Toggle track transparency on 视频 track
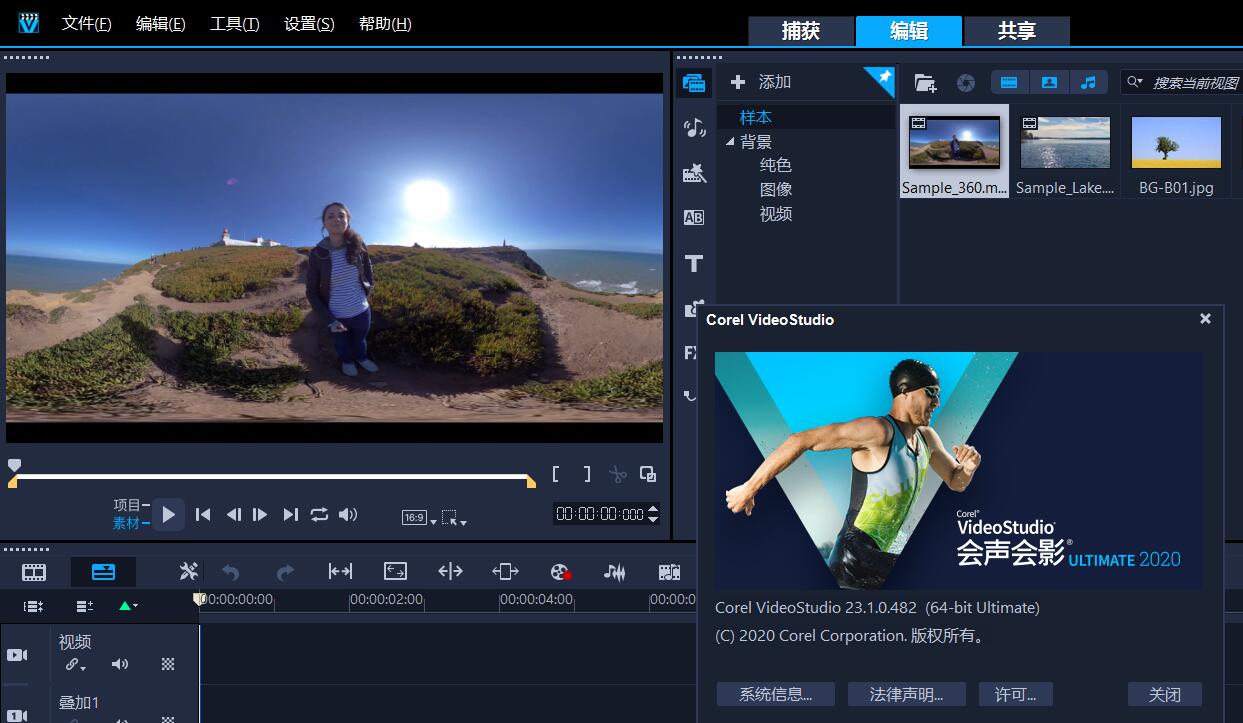This screenshot has height=723, width=1243. pyautogui.click(x=168, y=664)
